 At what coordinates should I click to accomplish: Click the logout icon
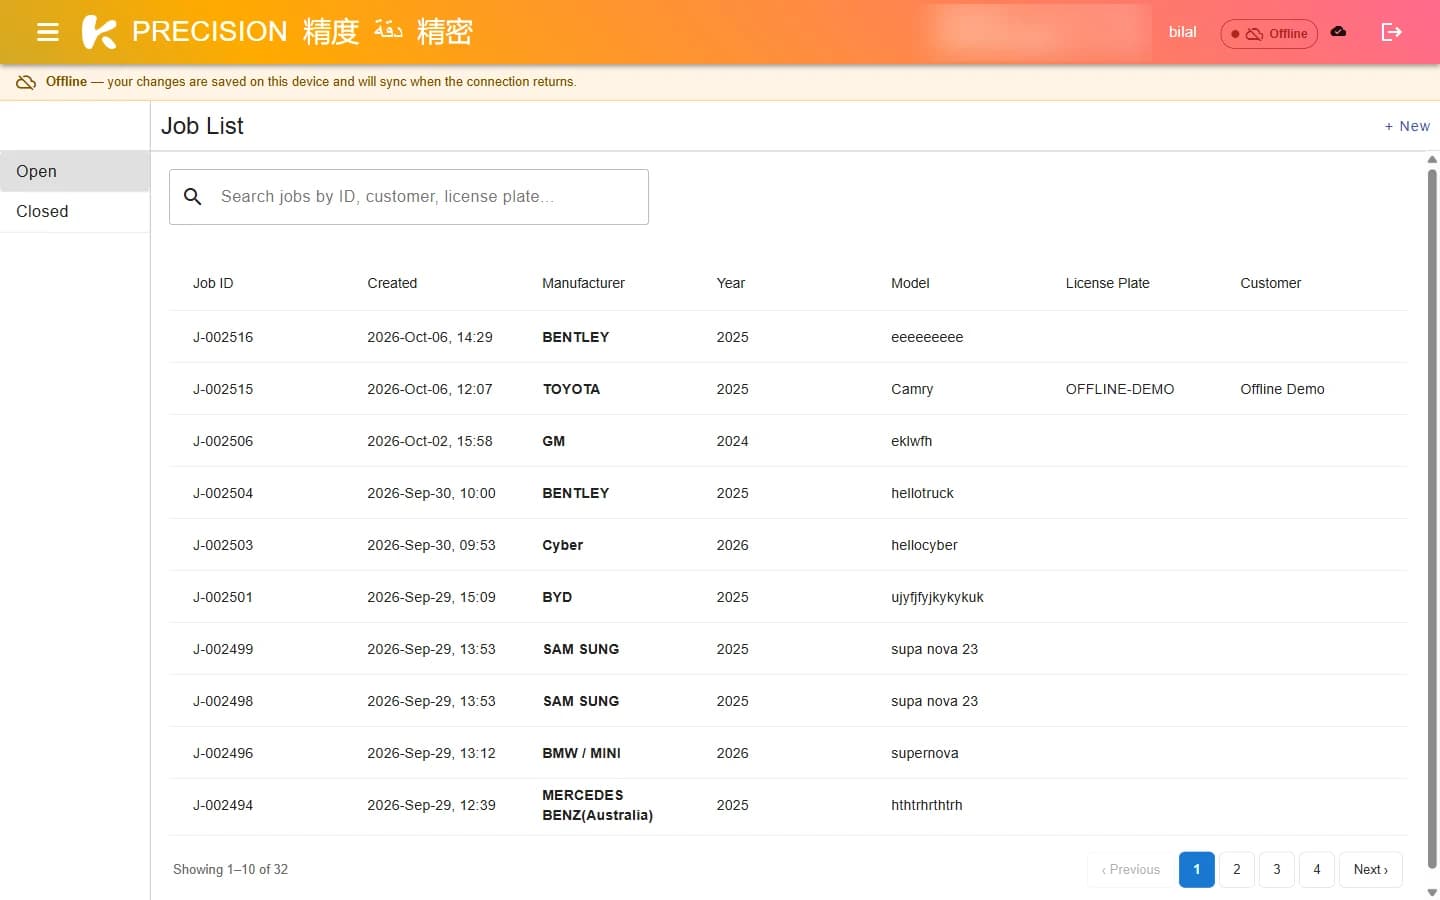1391,32
